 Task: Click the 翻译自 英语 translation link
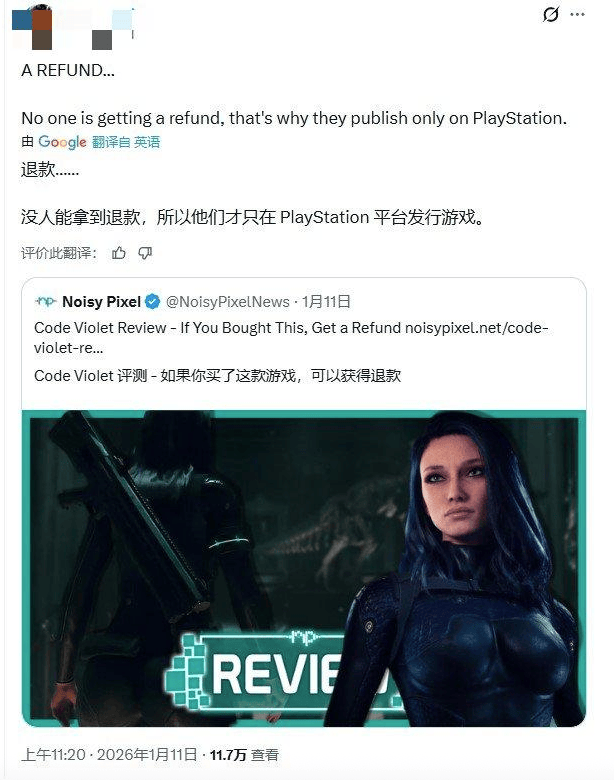(126, 142)
